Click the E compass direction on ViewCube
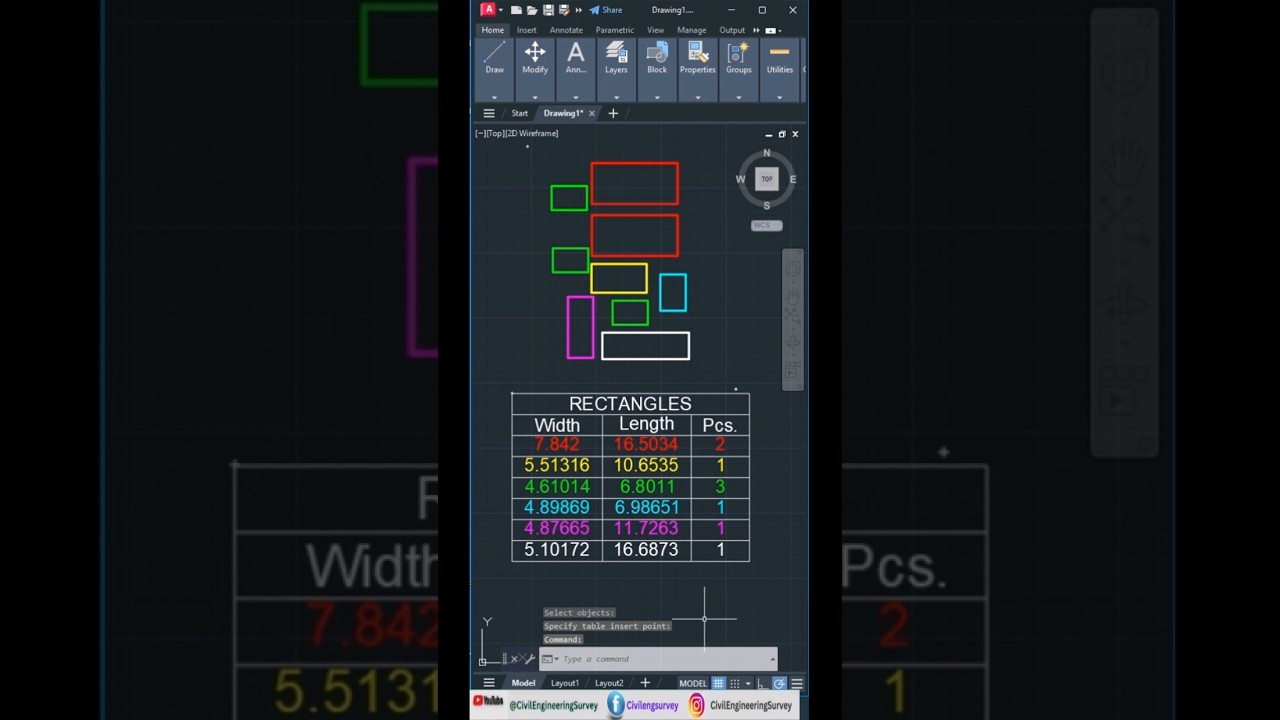 793,179
